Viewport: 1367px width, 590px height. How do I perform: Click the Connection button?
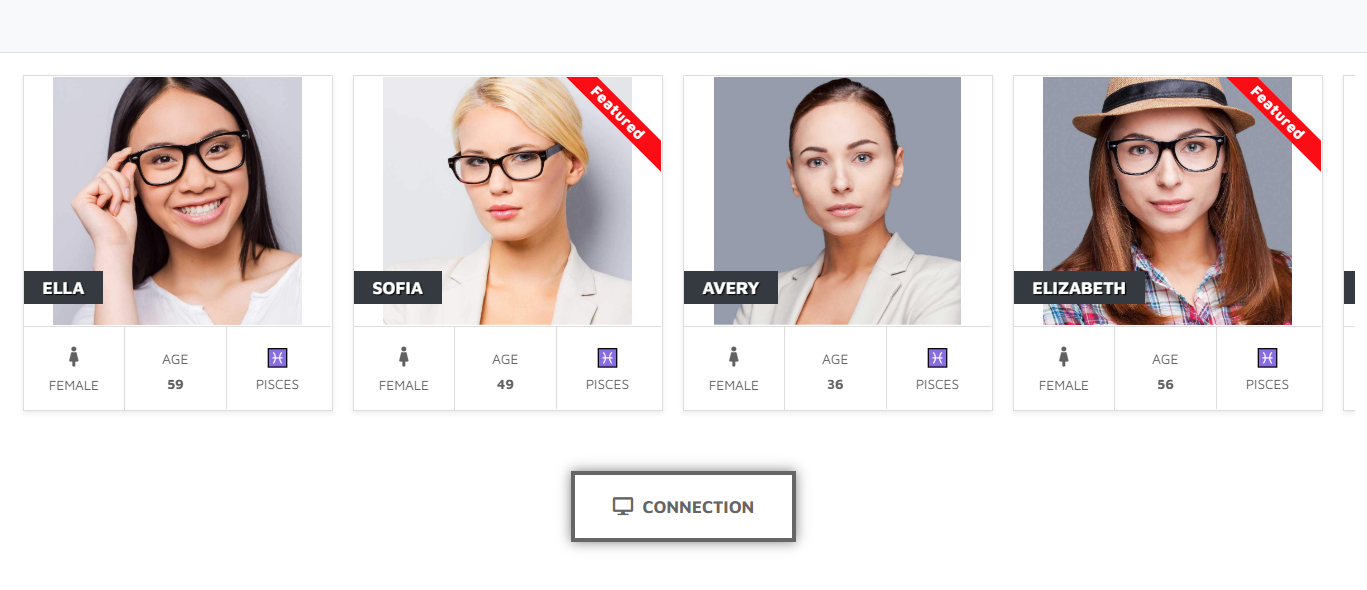[x=683, y=507]
